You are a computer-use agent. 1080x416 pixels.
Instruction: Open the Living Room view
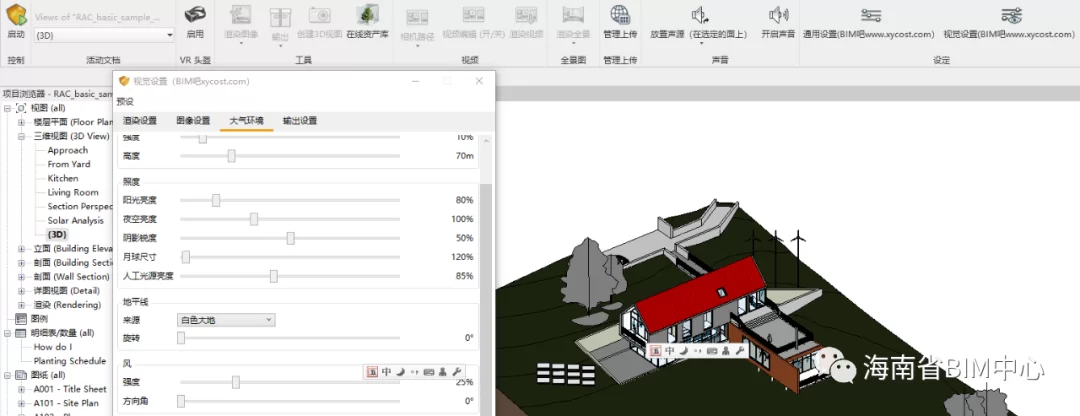[72, 192]
